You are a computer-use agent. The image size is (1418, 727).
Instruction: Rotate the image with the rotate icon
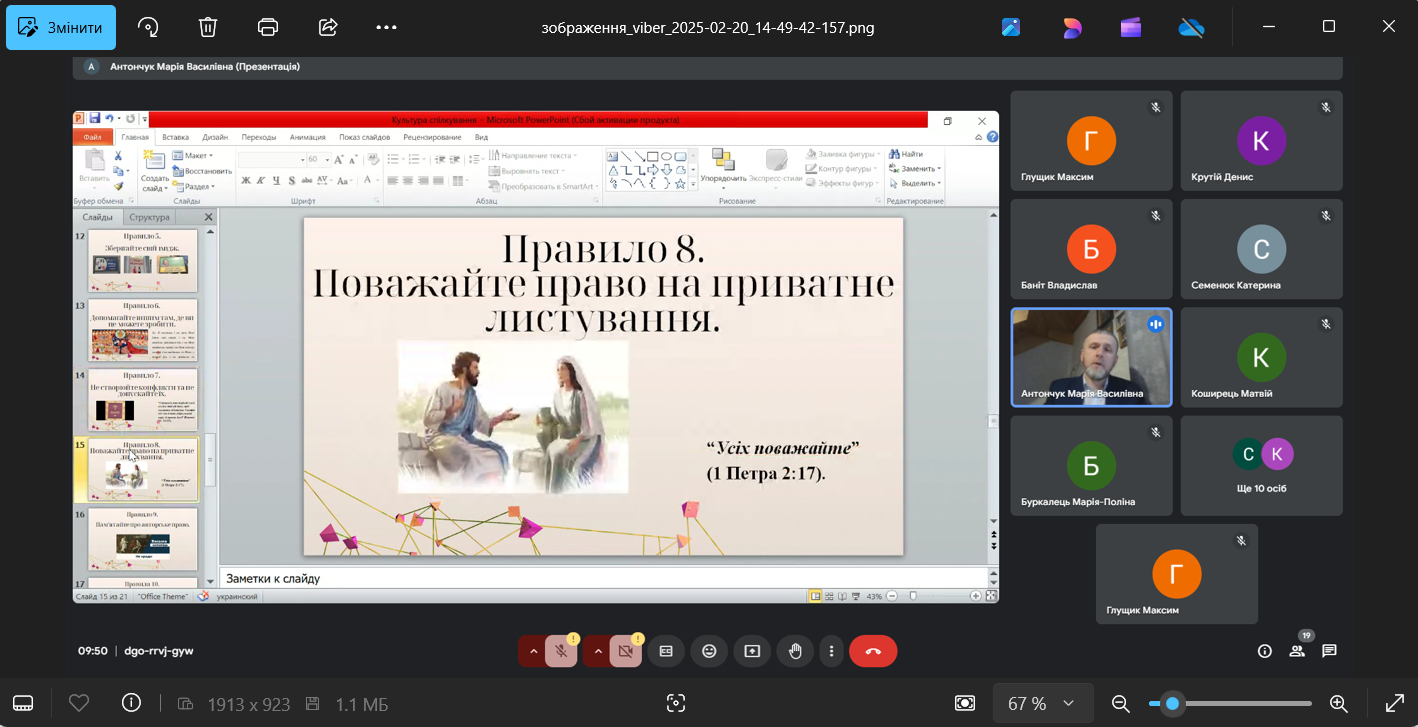point(148,27)
